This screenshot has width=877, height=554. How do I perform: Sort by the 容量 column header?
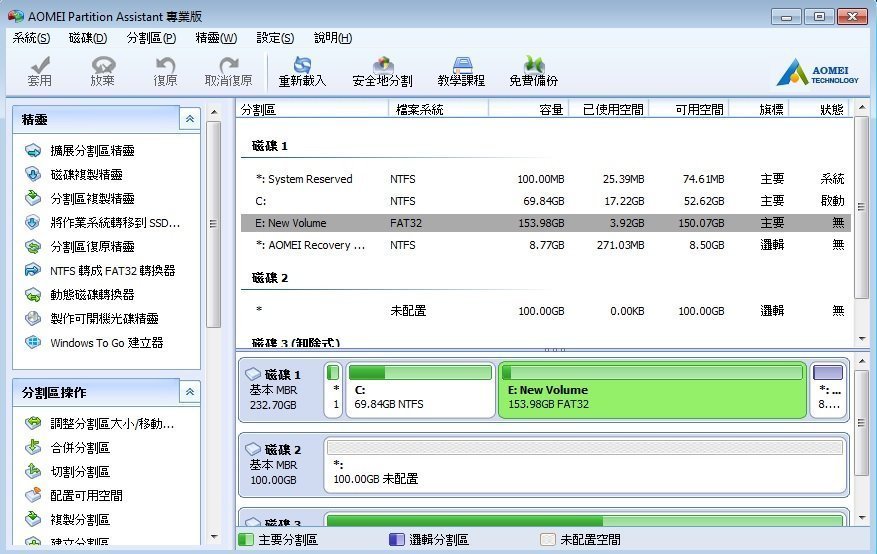tap(529, 110)
